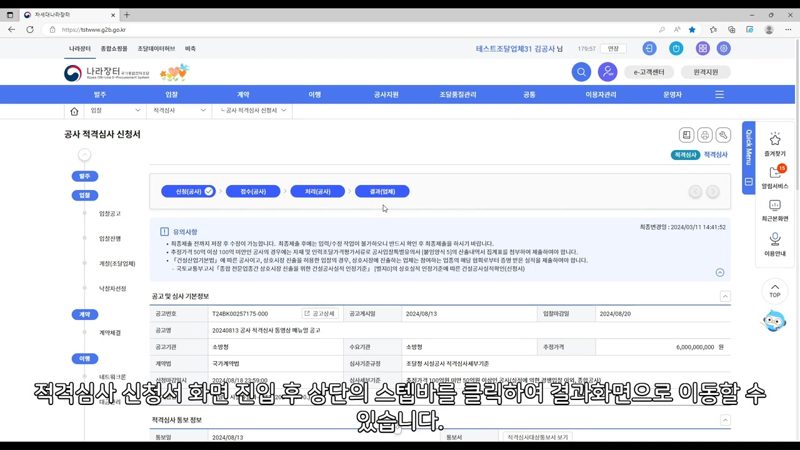Open 공사 적격심사 신청서 breadcrumb dropdown

253,110
